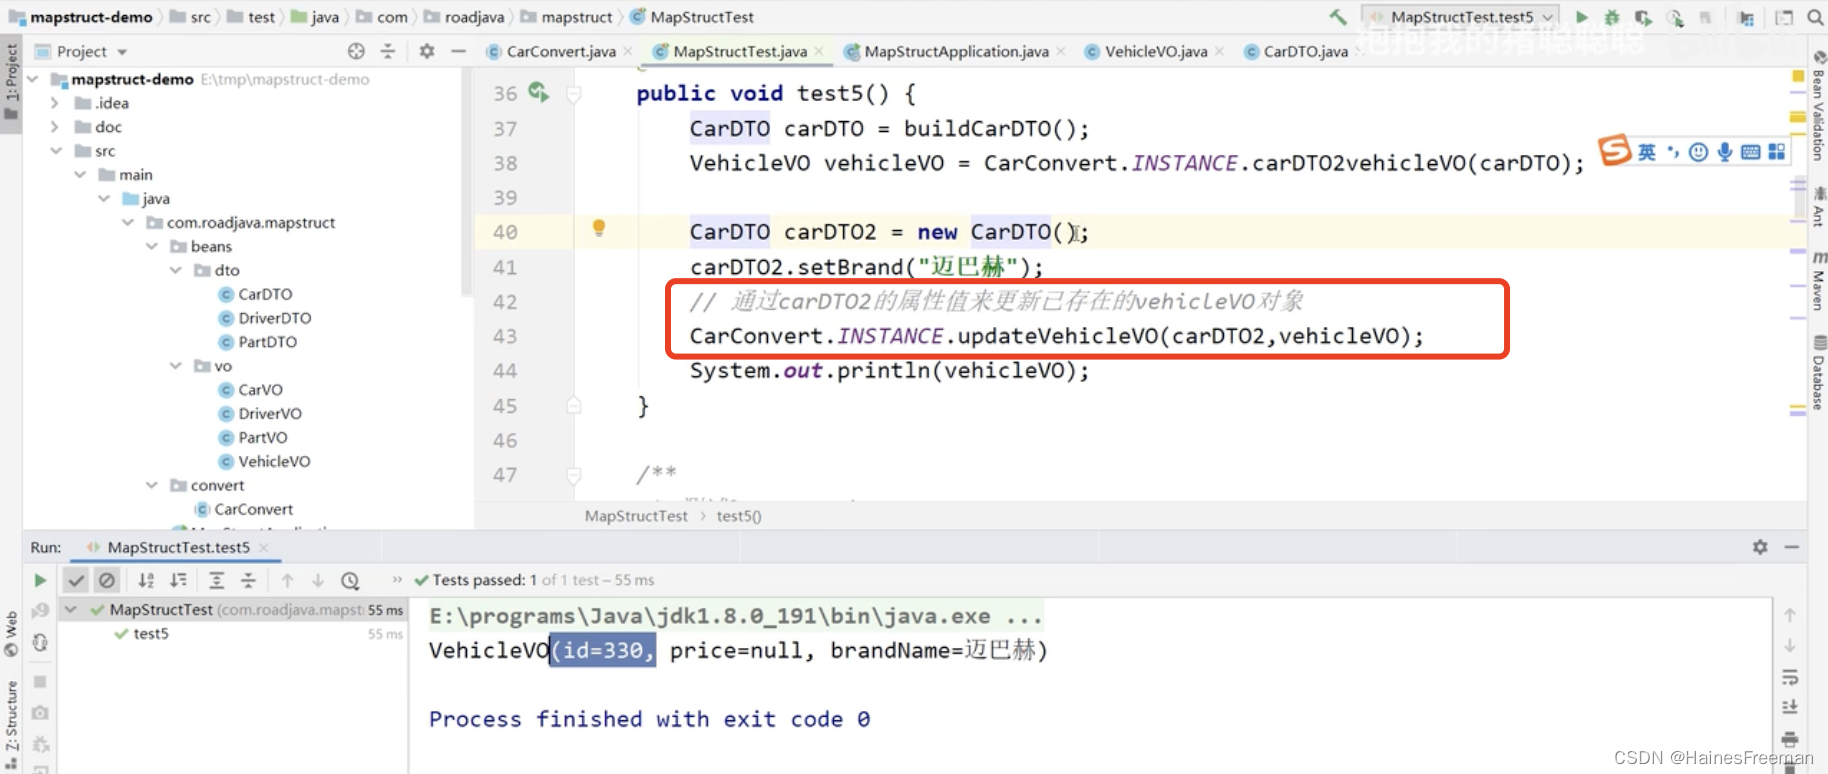Image resolution: width=1828 pixels, height=774 pixels.
Task: Open VehicleVO class in project tree
Action: pos(274,461)
